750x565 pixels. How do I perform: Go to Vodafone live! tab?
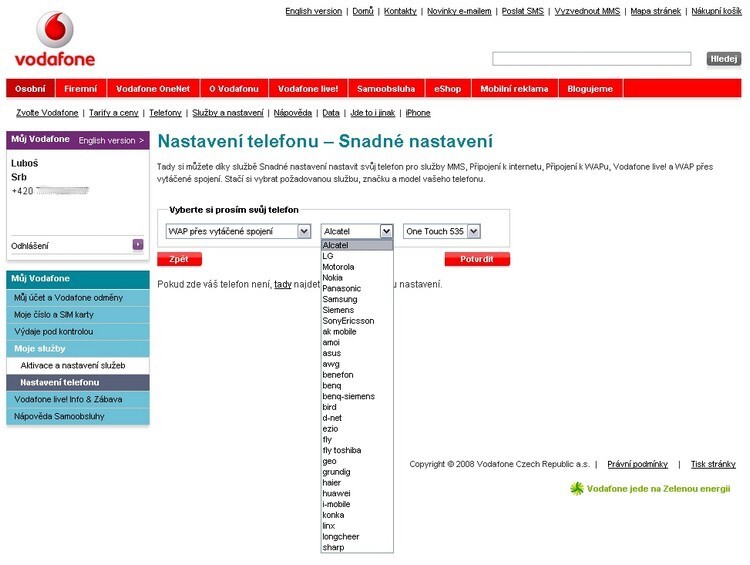click(308, 89)
